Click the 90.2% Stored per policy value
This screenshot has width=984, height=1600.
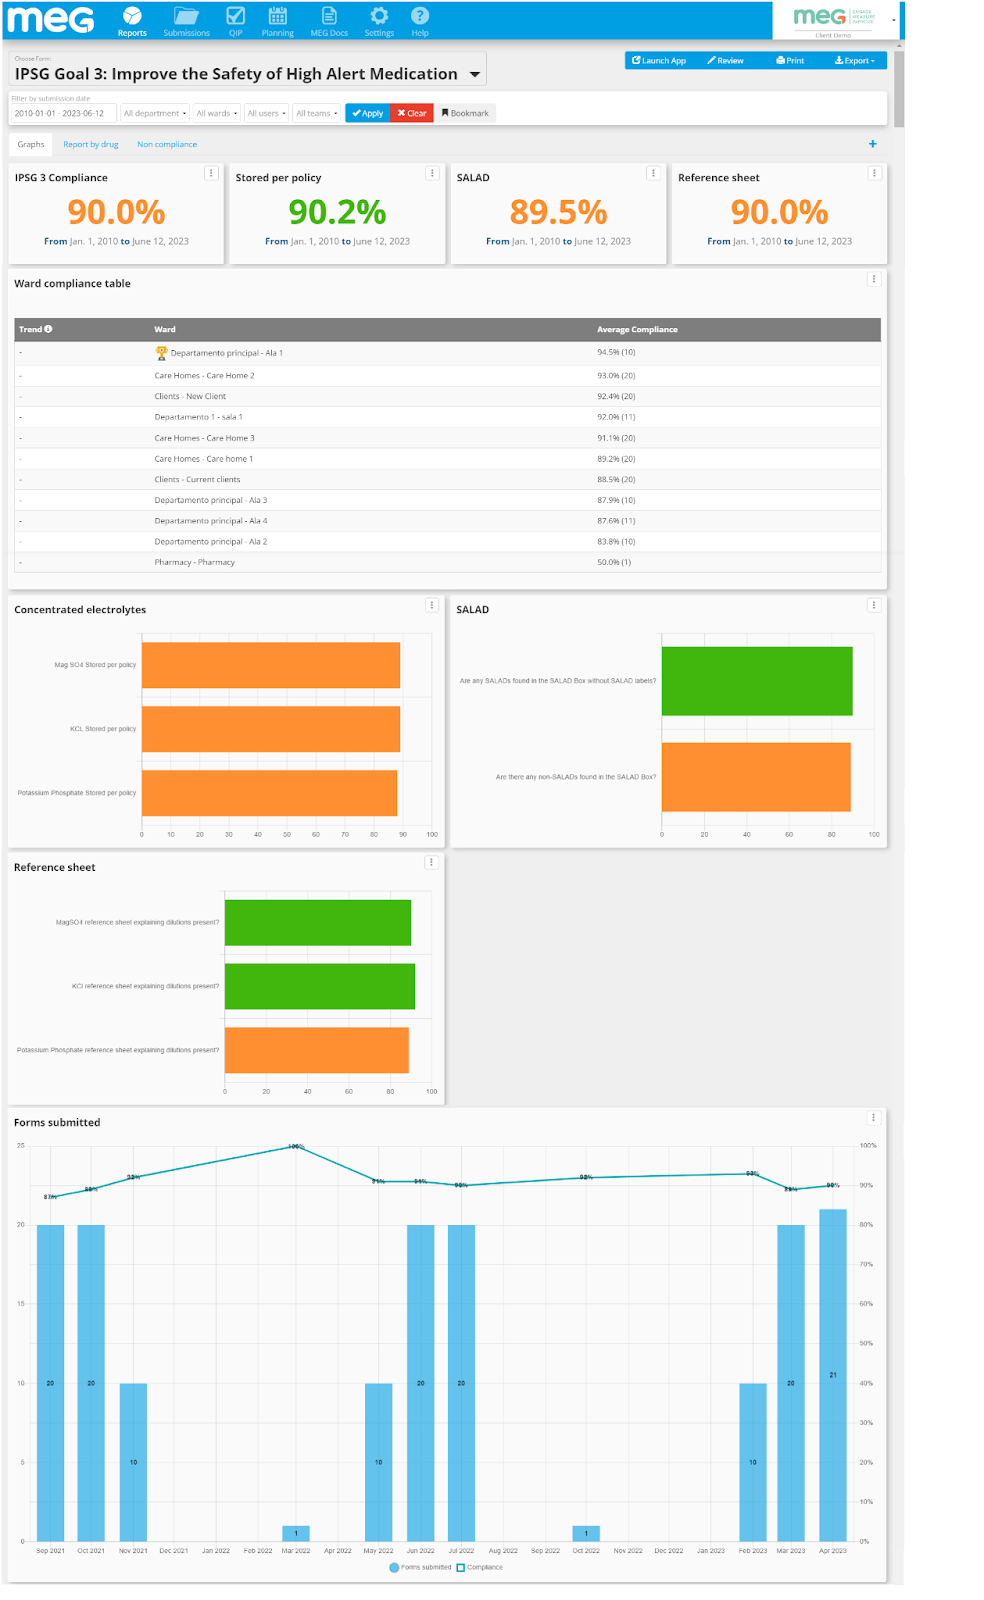(x=337, y=212)
